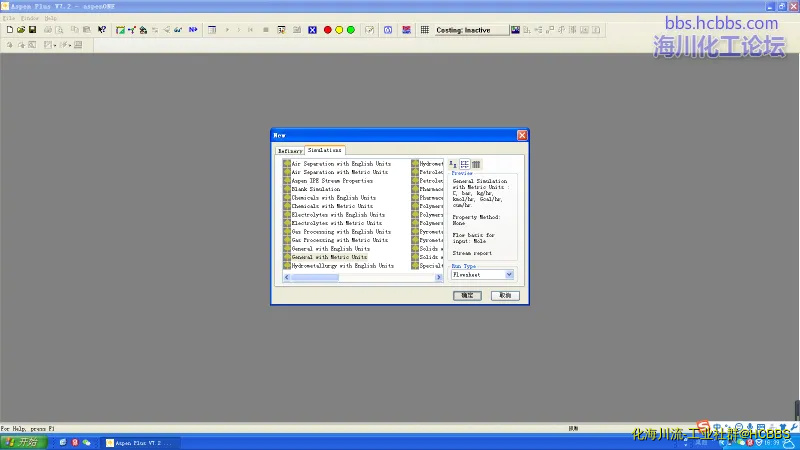Select Aspen IPE Stream Properties template
This screenshot has width=800, height=450.
[332, 181]
